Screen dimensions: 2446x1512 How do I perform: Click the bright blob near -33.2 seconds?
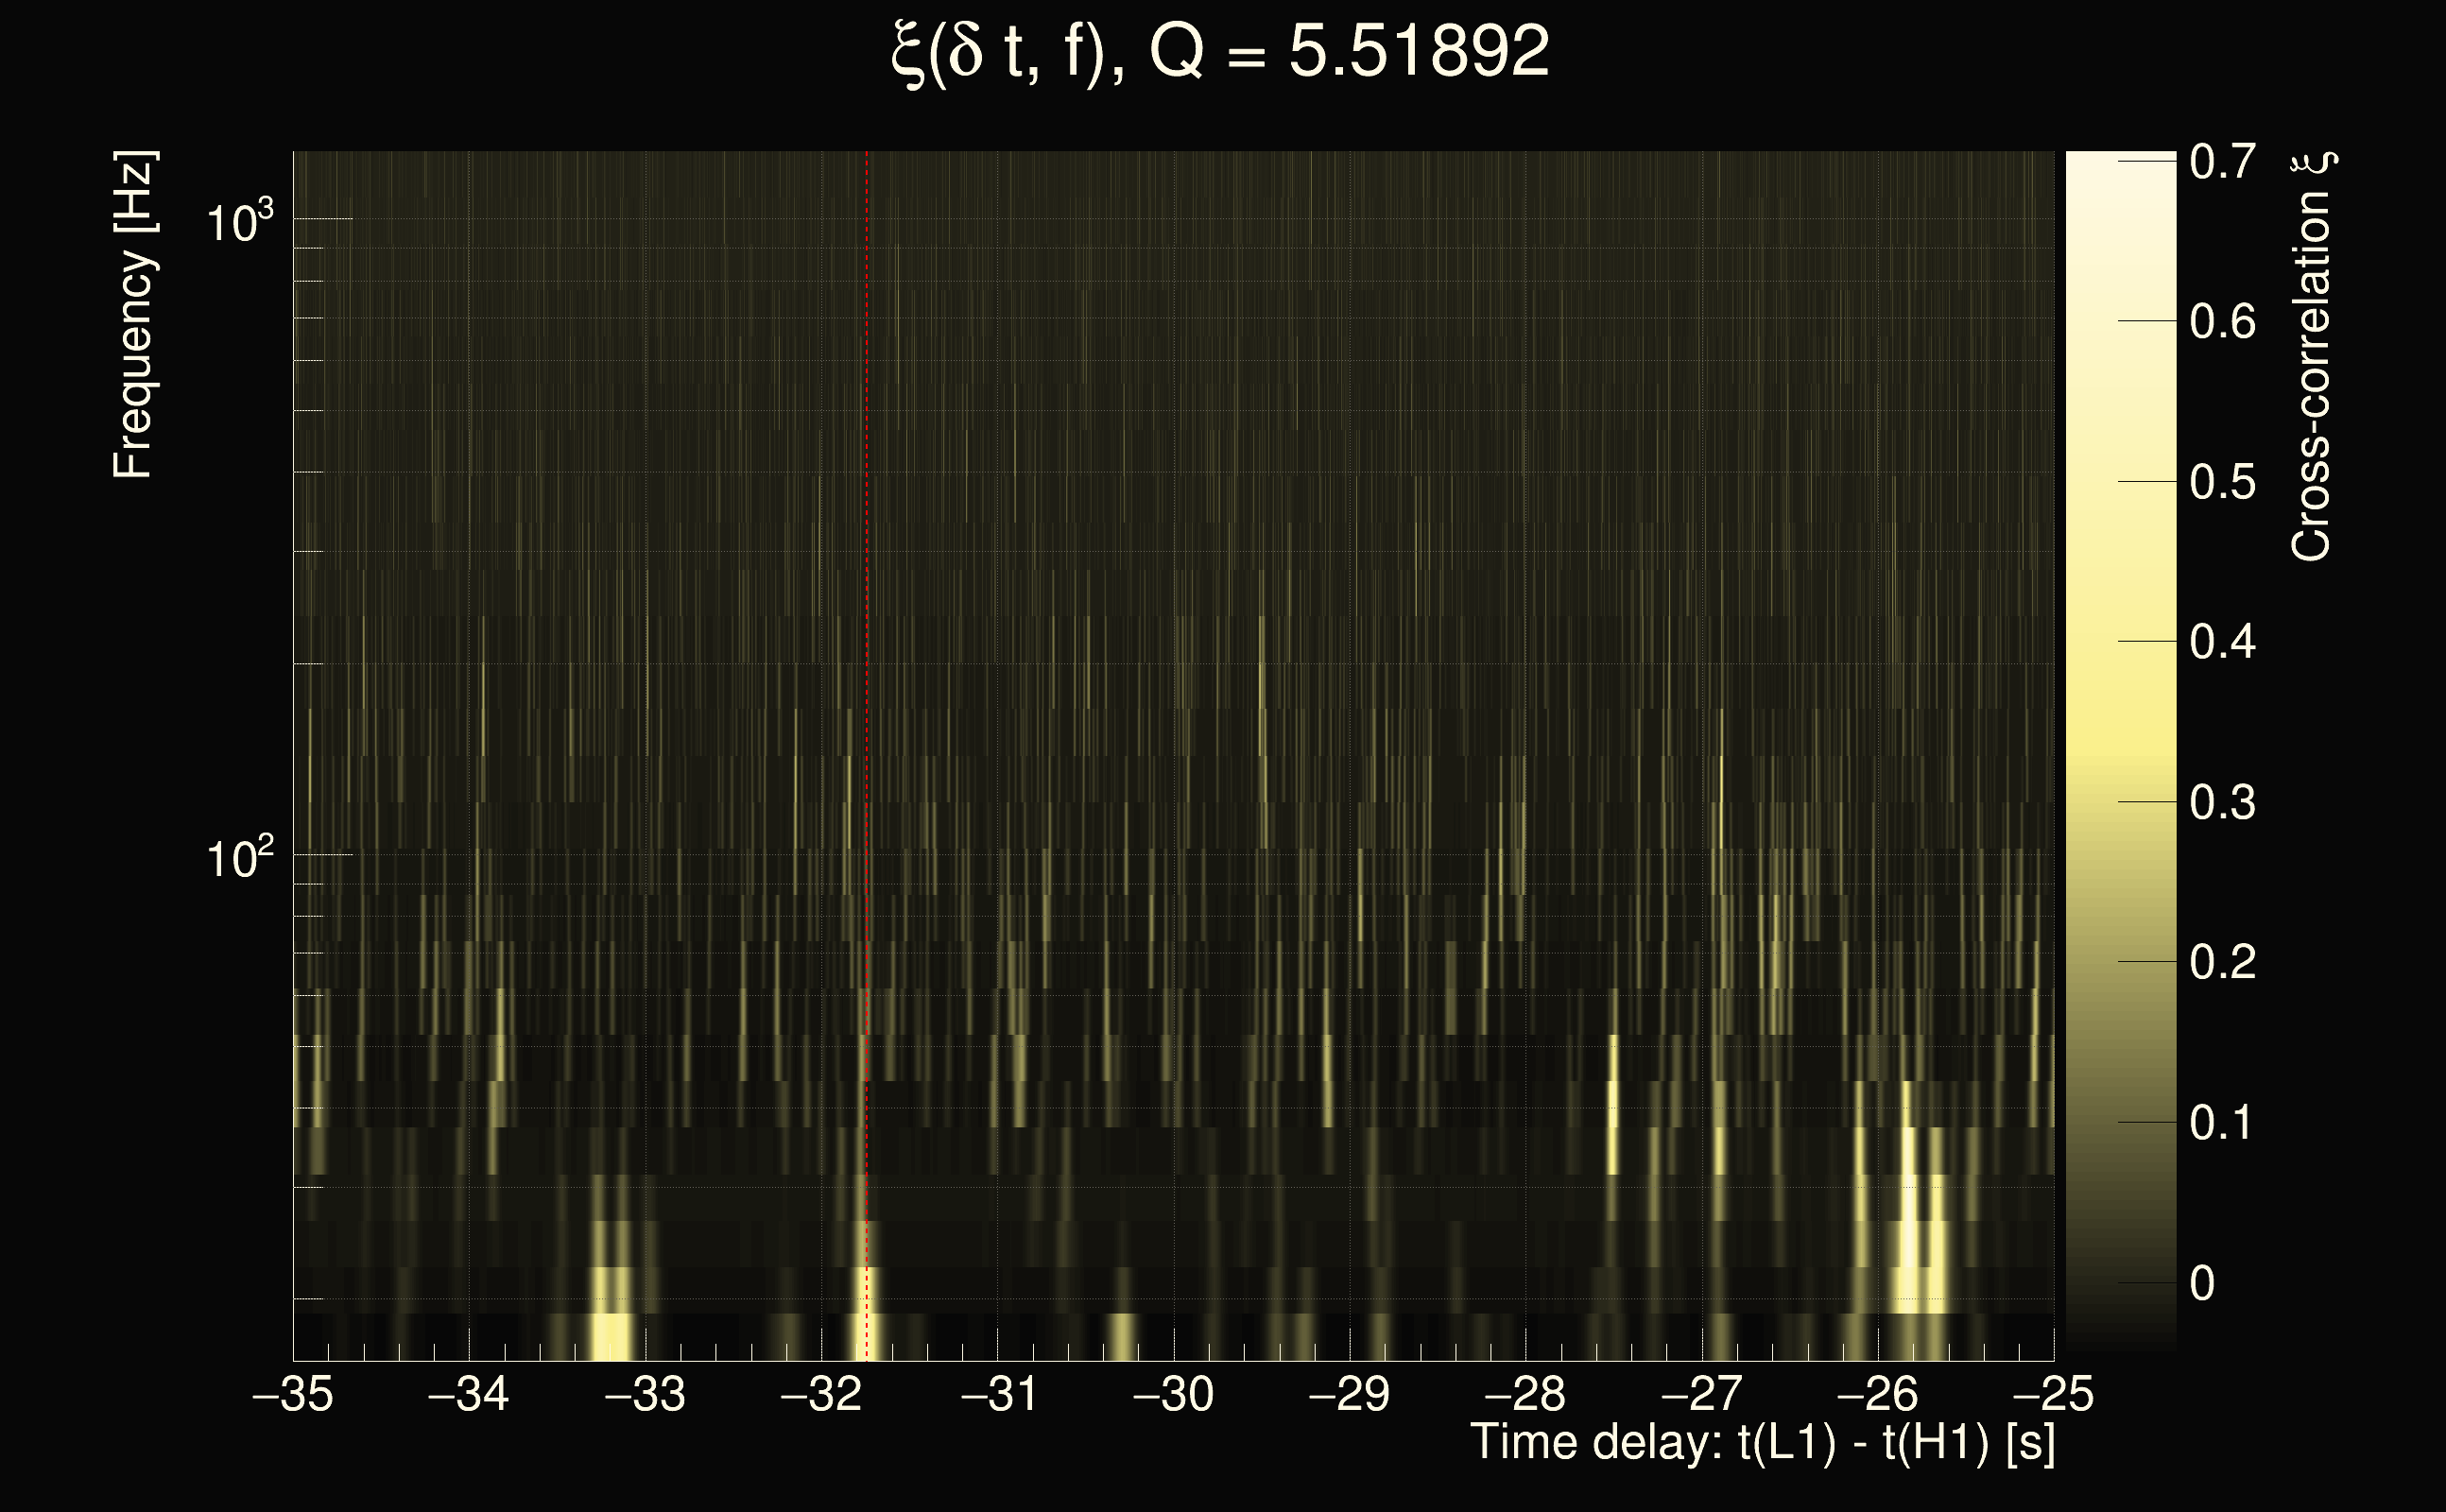pos(611,1335)
